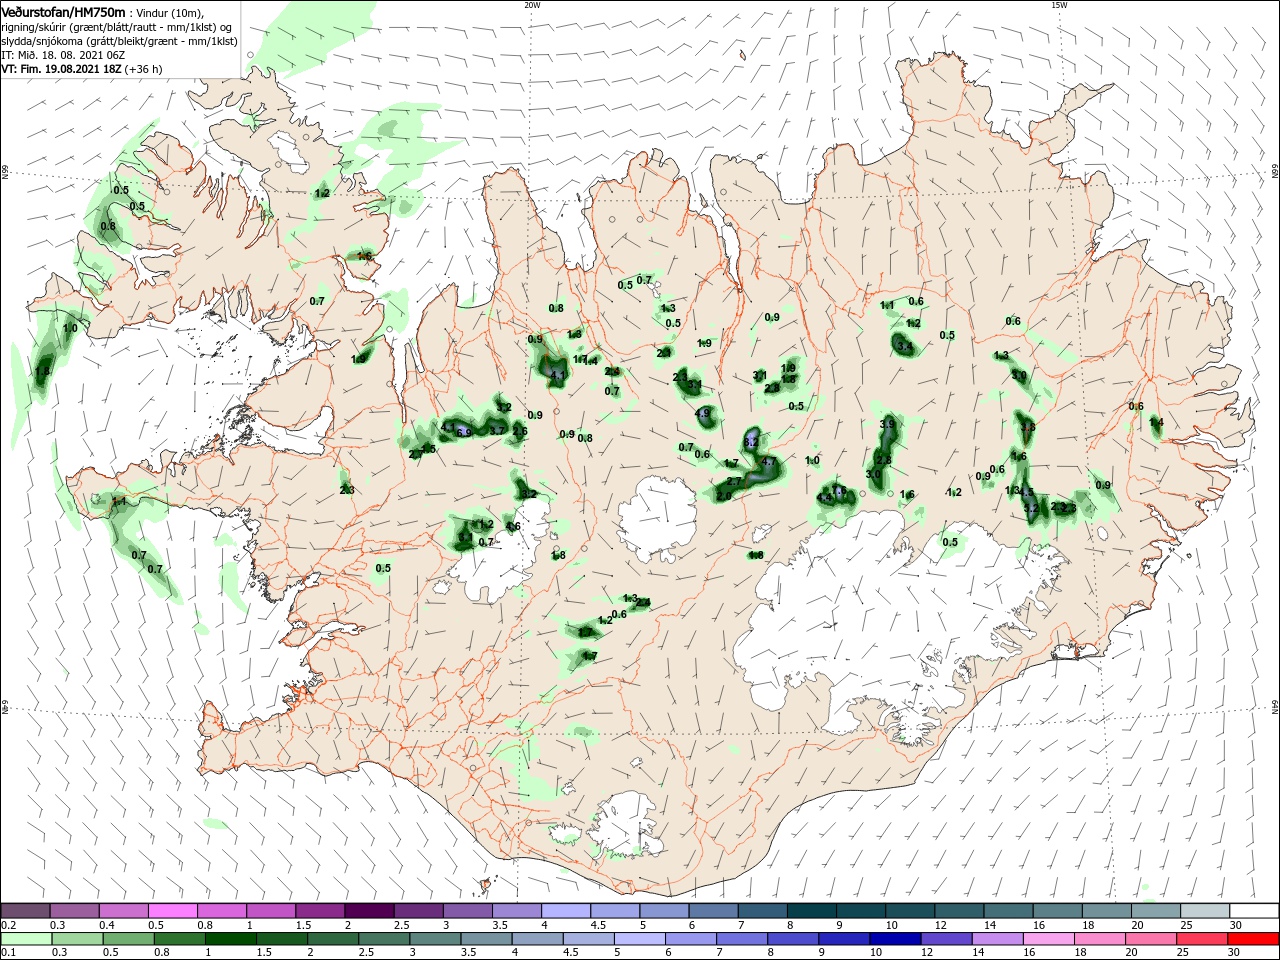Click the '15W' longitude label

coord(1059,5)
